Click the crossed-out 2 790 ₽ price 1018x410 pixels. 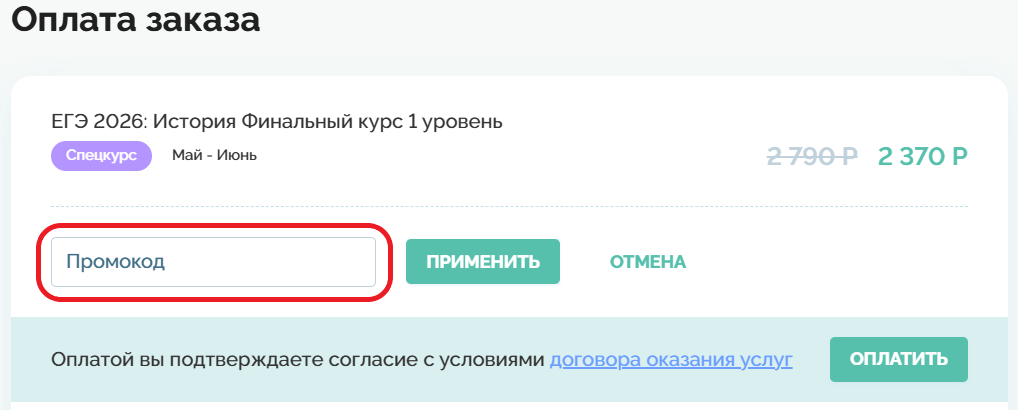[812, 157]
